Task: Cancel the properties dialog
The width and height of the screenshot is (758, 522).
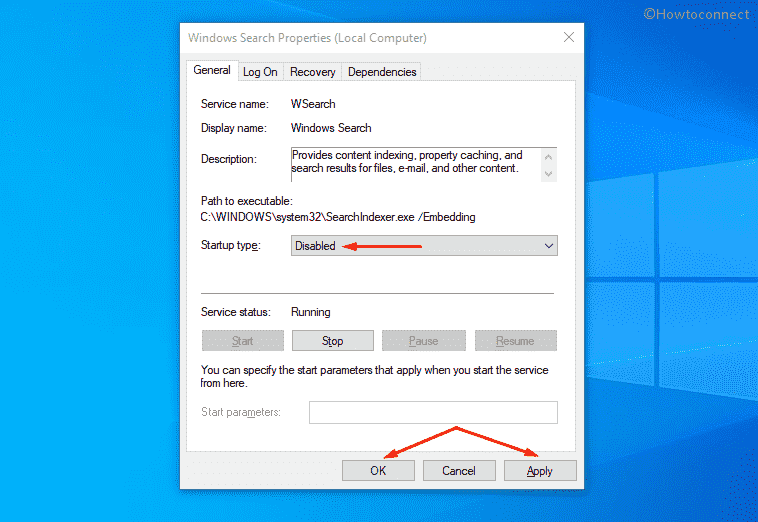Action: point(459,471)
